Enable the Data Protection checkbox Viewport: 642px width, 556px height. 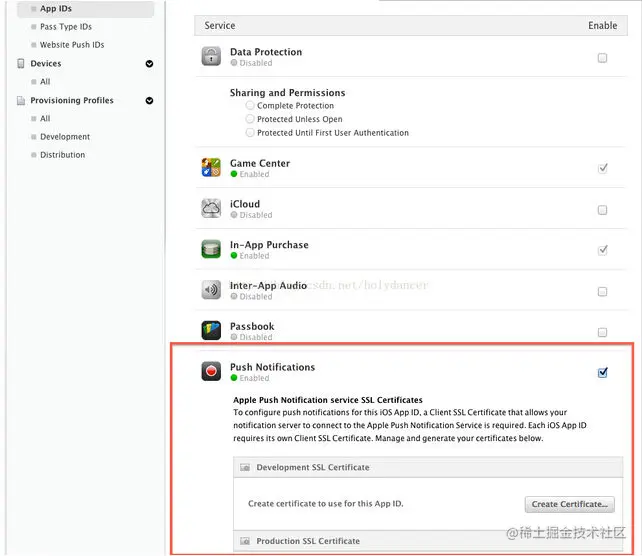click(x=602, y=58)
